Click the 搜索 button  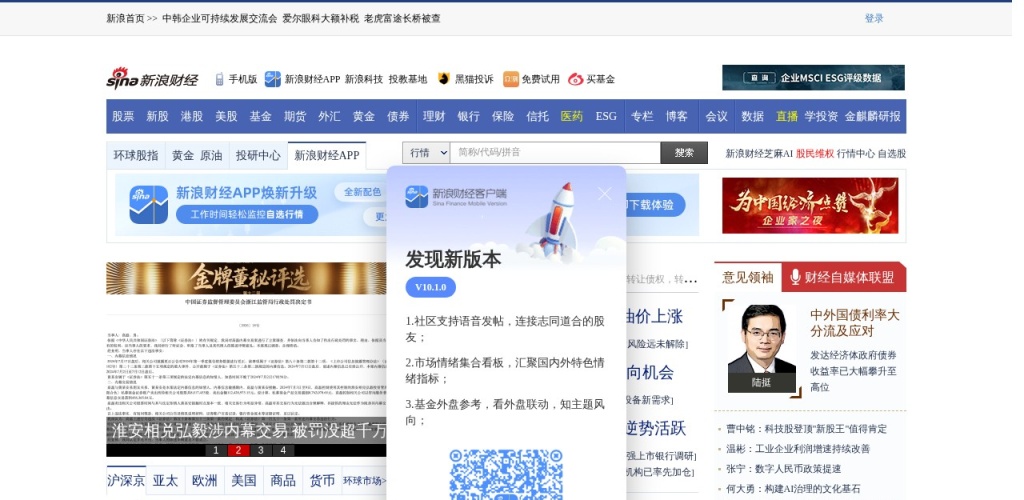tap(684, 153)
